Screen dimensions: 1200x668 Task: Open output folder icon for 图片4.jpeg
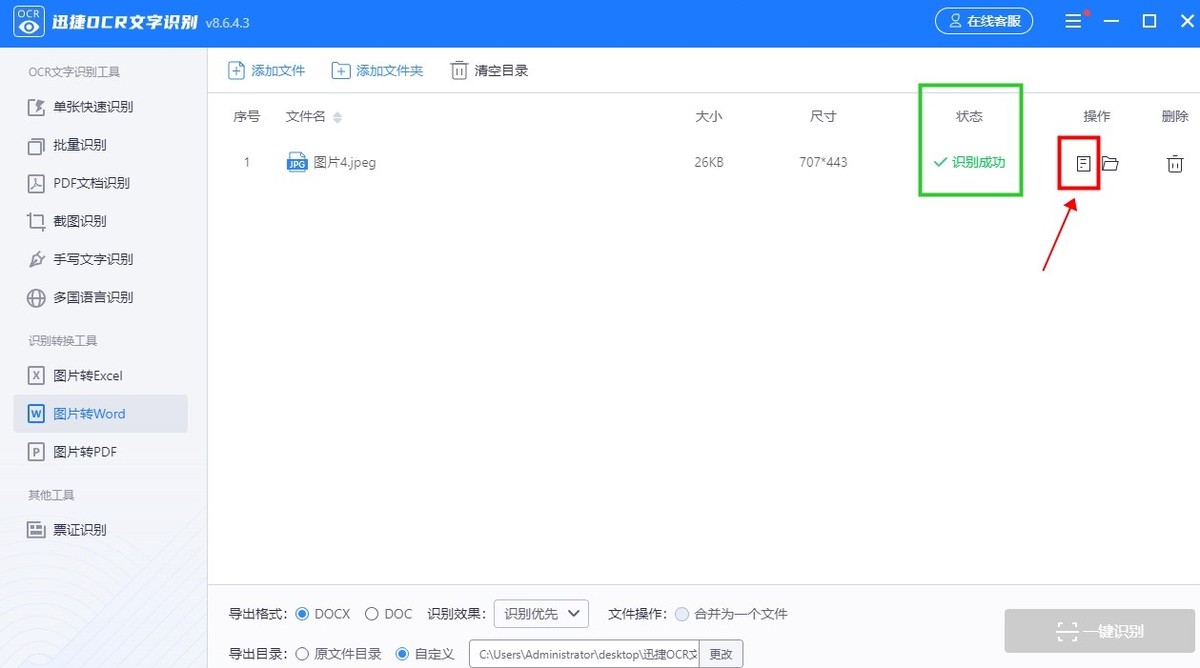pyautogui.click(x=1110, y=163)
